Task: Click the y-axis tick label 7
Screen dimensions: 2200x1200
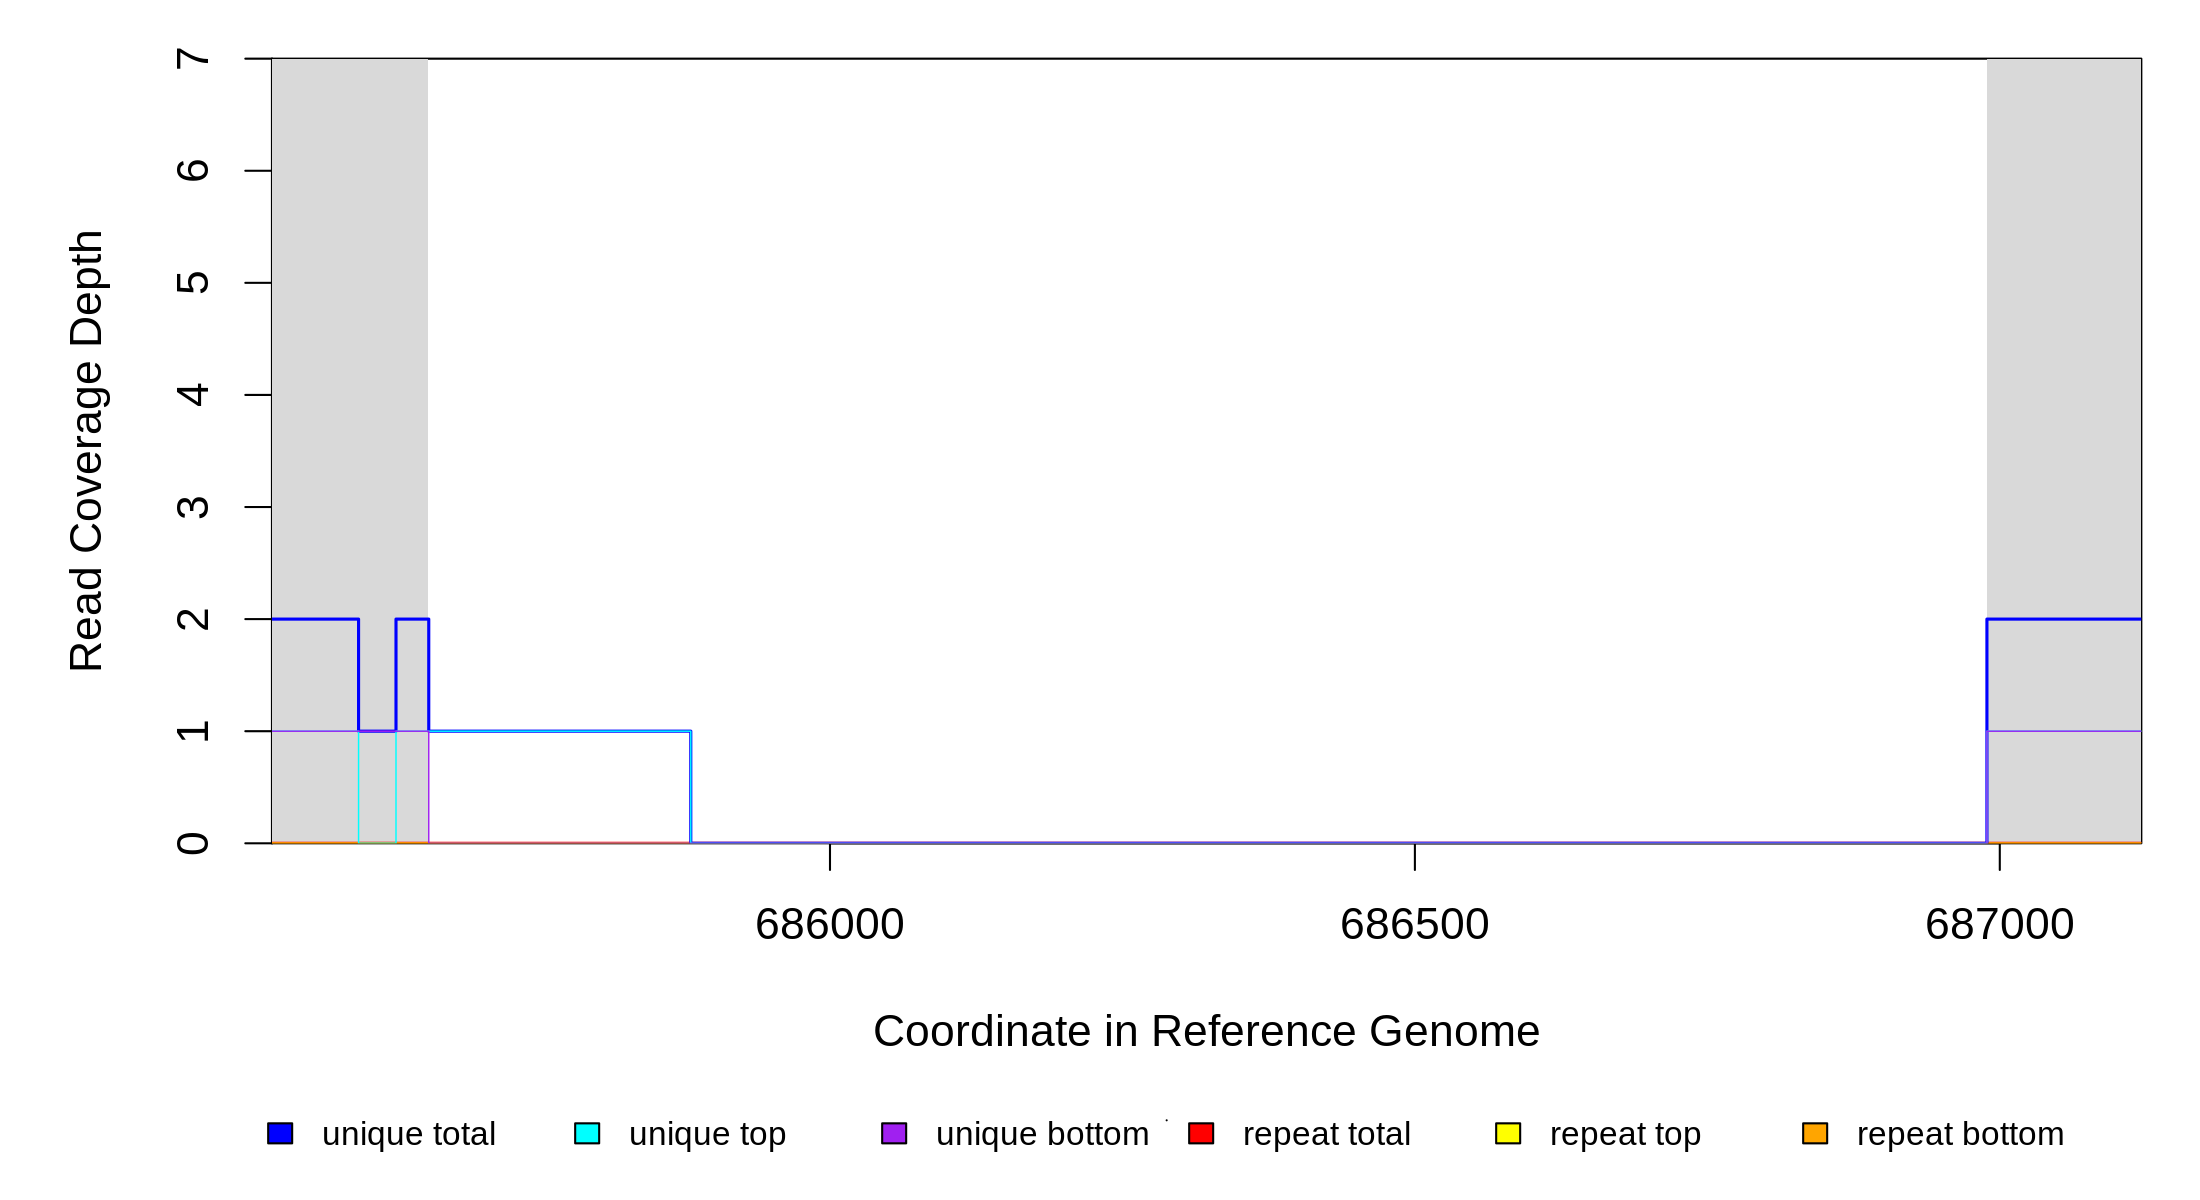Action: [193, 59]
